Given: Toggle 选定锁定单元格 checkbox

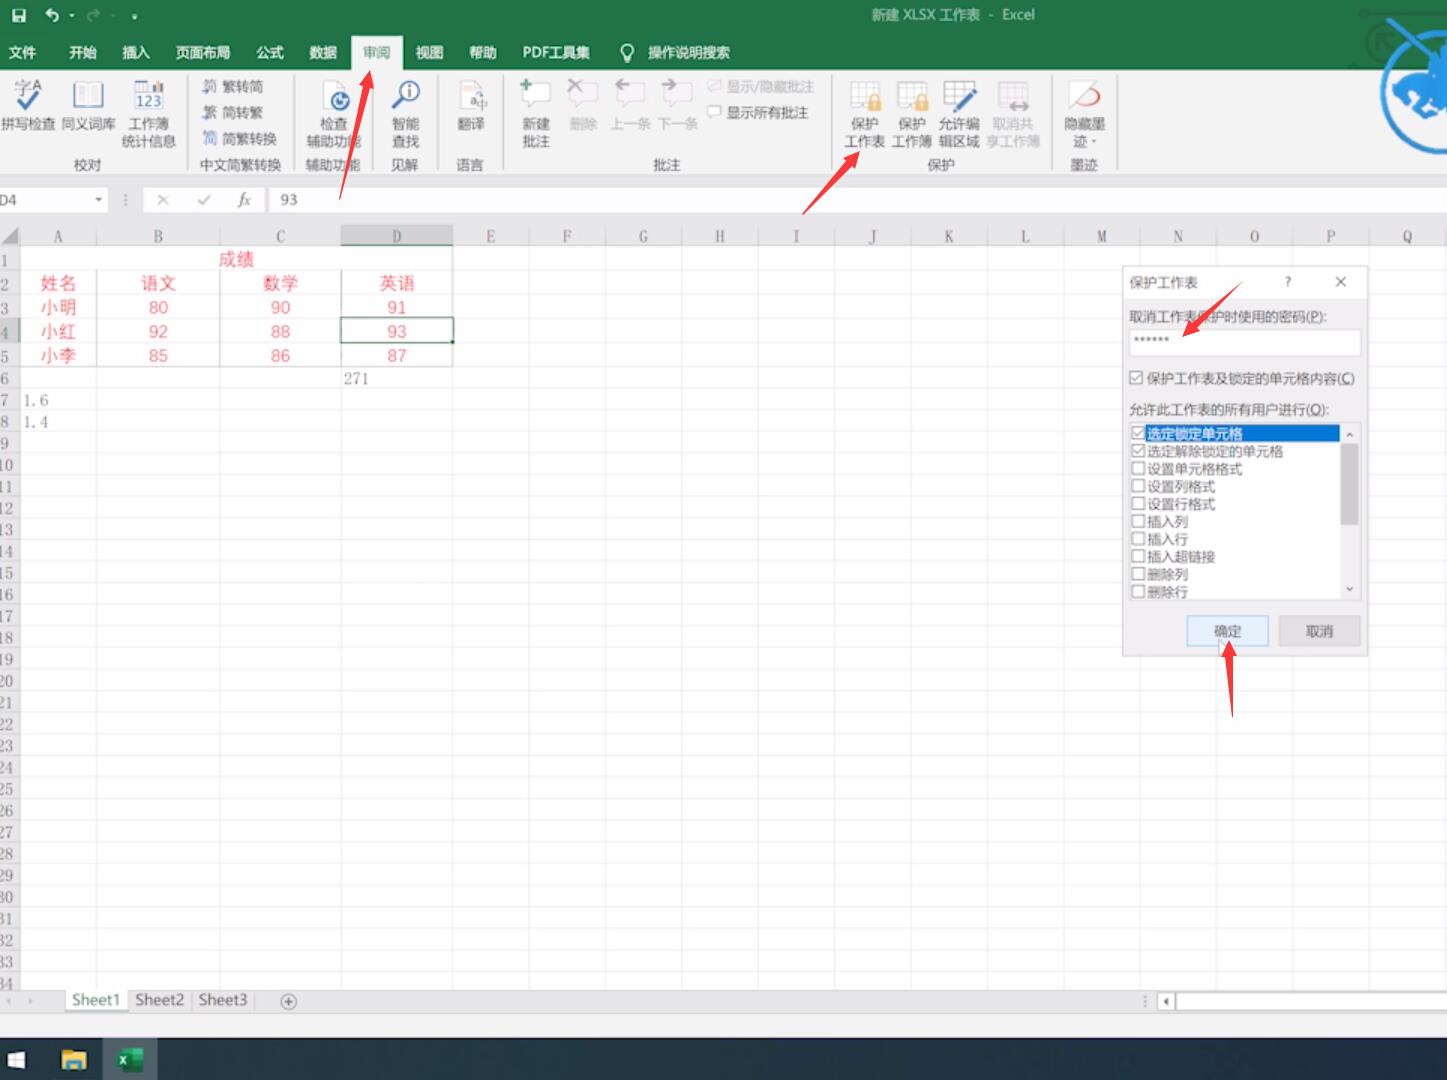Looking at the screenshot, I should click(1138, 433).
